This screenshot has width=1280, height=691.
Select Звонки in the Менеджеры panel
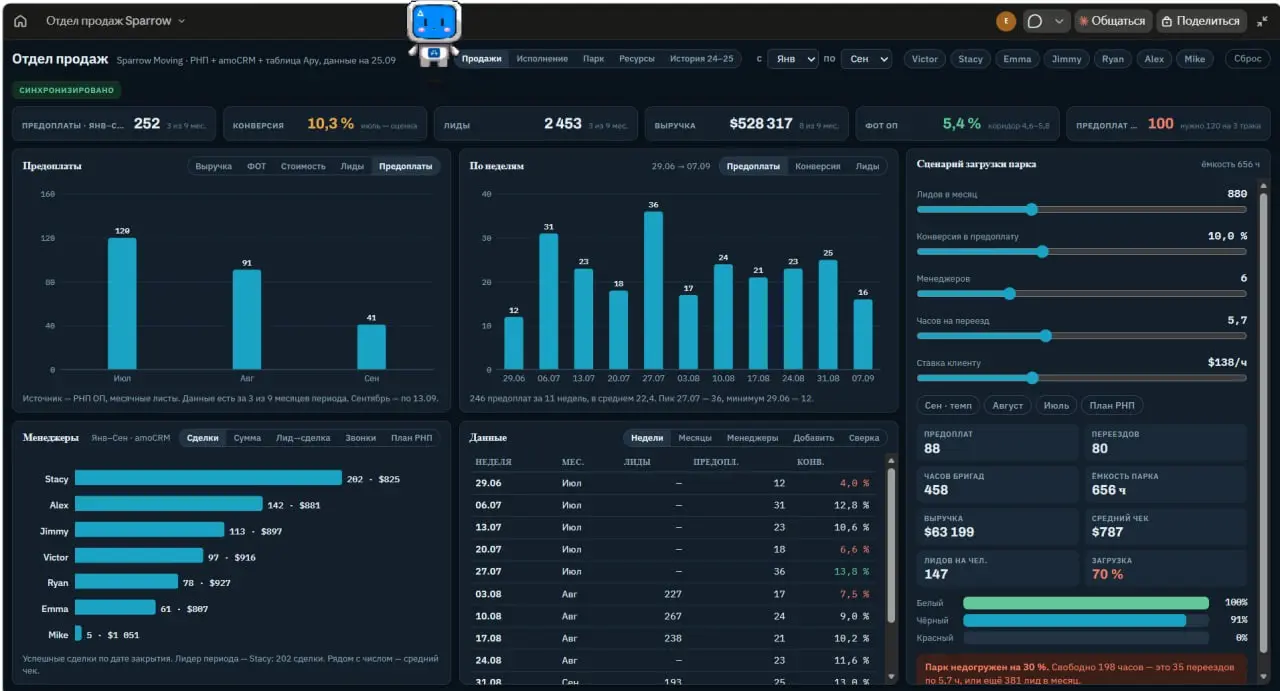(x=361, y=438)
